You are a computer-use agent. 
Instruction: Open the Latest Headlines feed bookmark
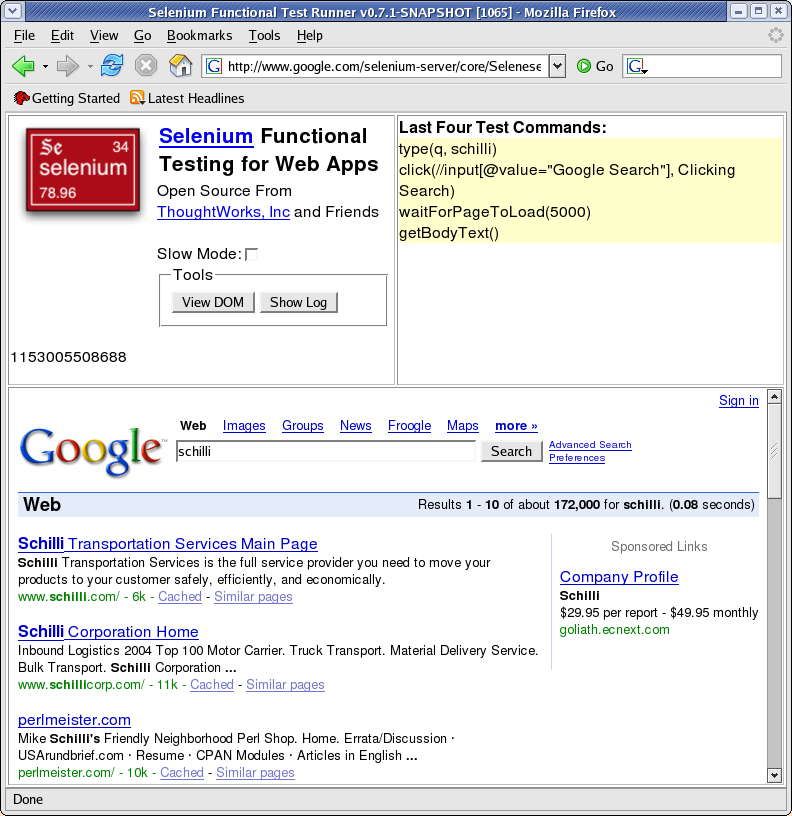(187, 98)
